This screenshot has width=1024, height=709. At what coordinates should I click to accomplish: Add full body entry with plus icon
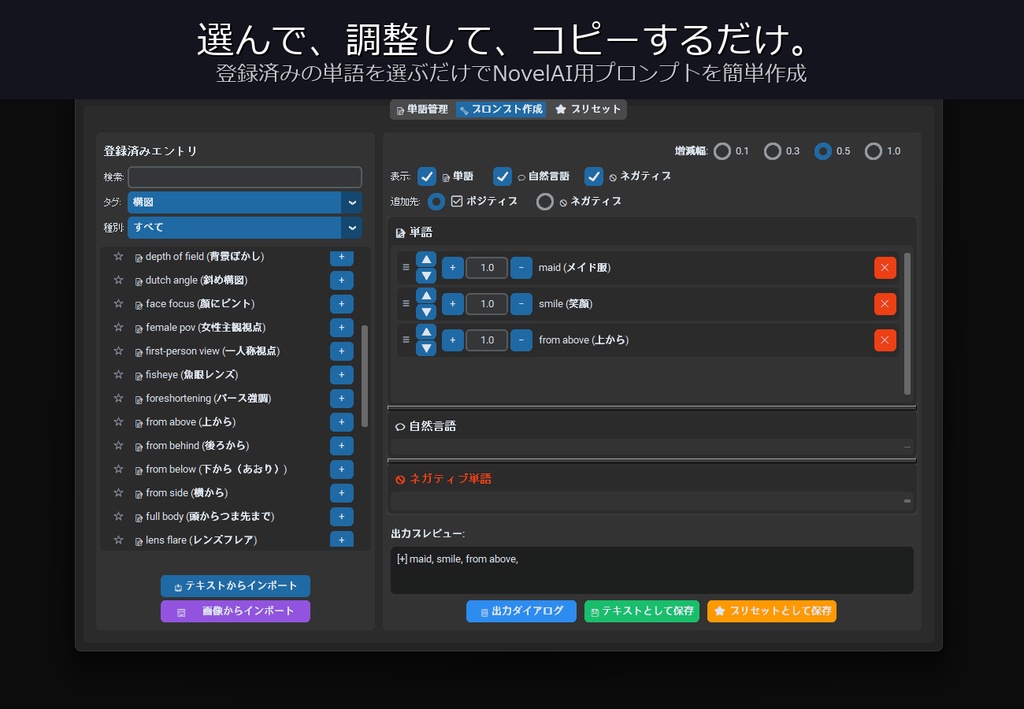[x=341, y=516]
